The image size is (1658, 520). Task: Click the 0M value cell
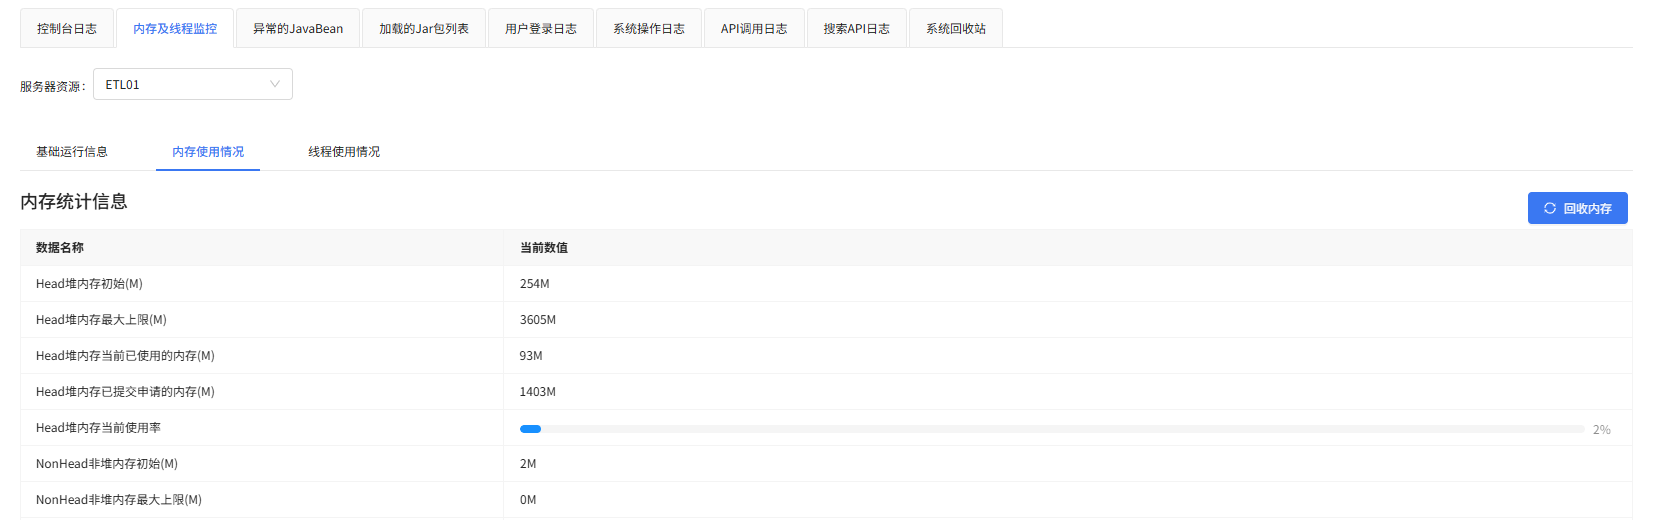pyautogui.click(x=1067, y=500)
